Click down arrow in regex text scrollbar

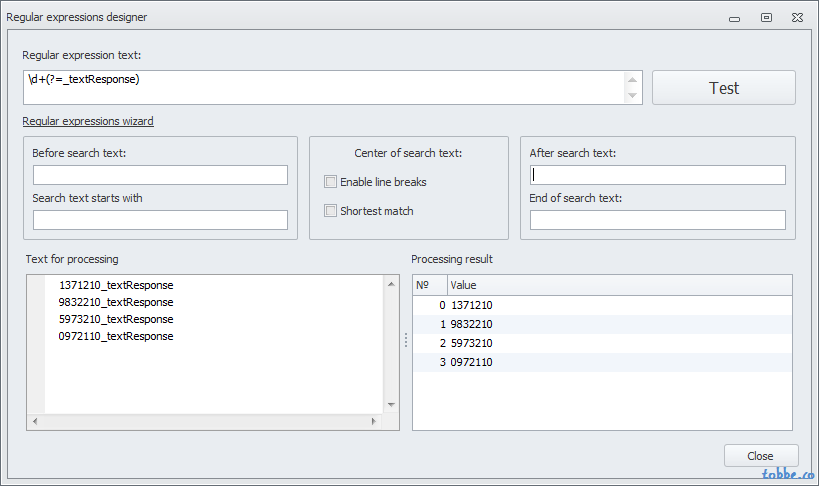[x=633, y=96]
